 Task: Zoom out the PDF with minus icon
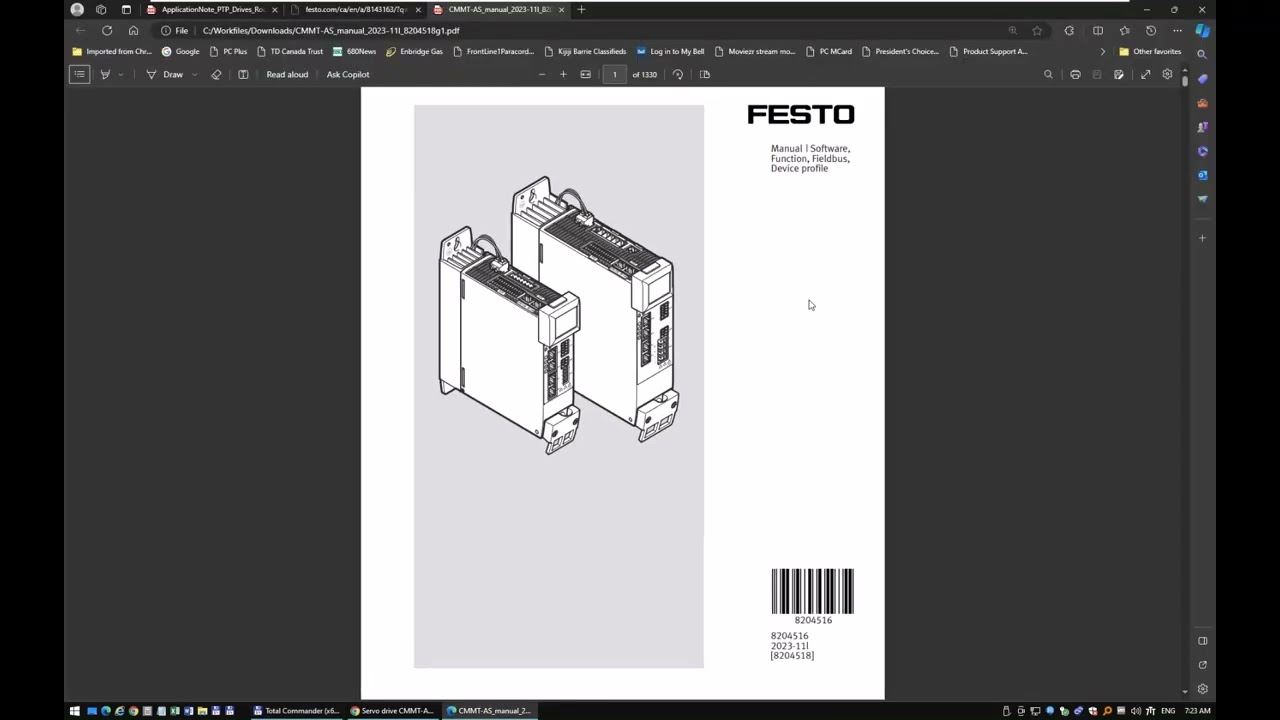pos(542,74)
